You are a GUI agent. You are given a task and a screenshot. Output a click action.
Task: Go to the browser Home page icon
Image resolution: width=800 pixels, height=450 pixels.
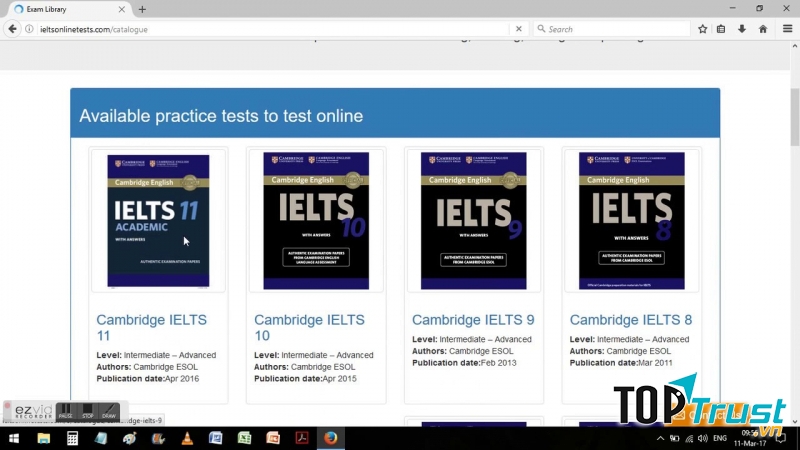[x=763, y=29]
